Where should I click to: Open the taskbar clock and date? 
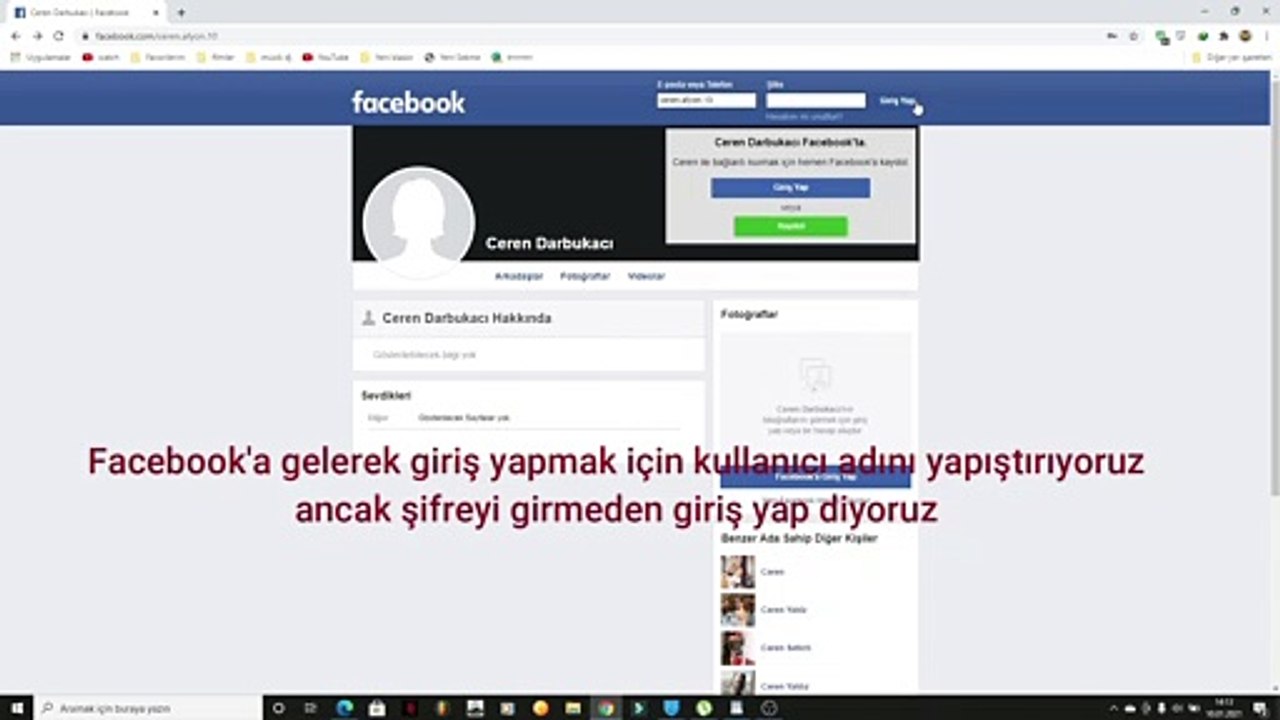[x=1226, y=708]
